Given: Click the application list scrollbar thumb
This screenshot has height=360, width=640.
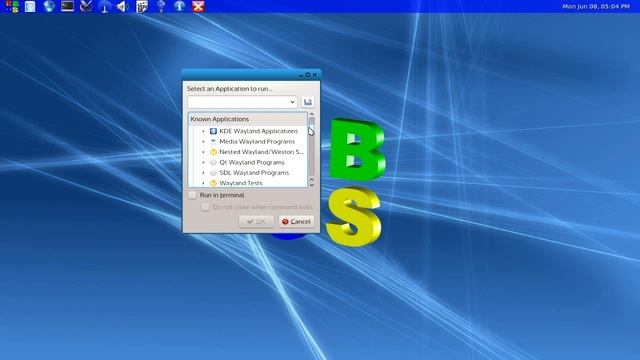Looking at the screenshot, I should 312,122.
